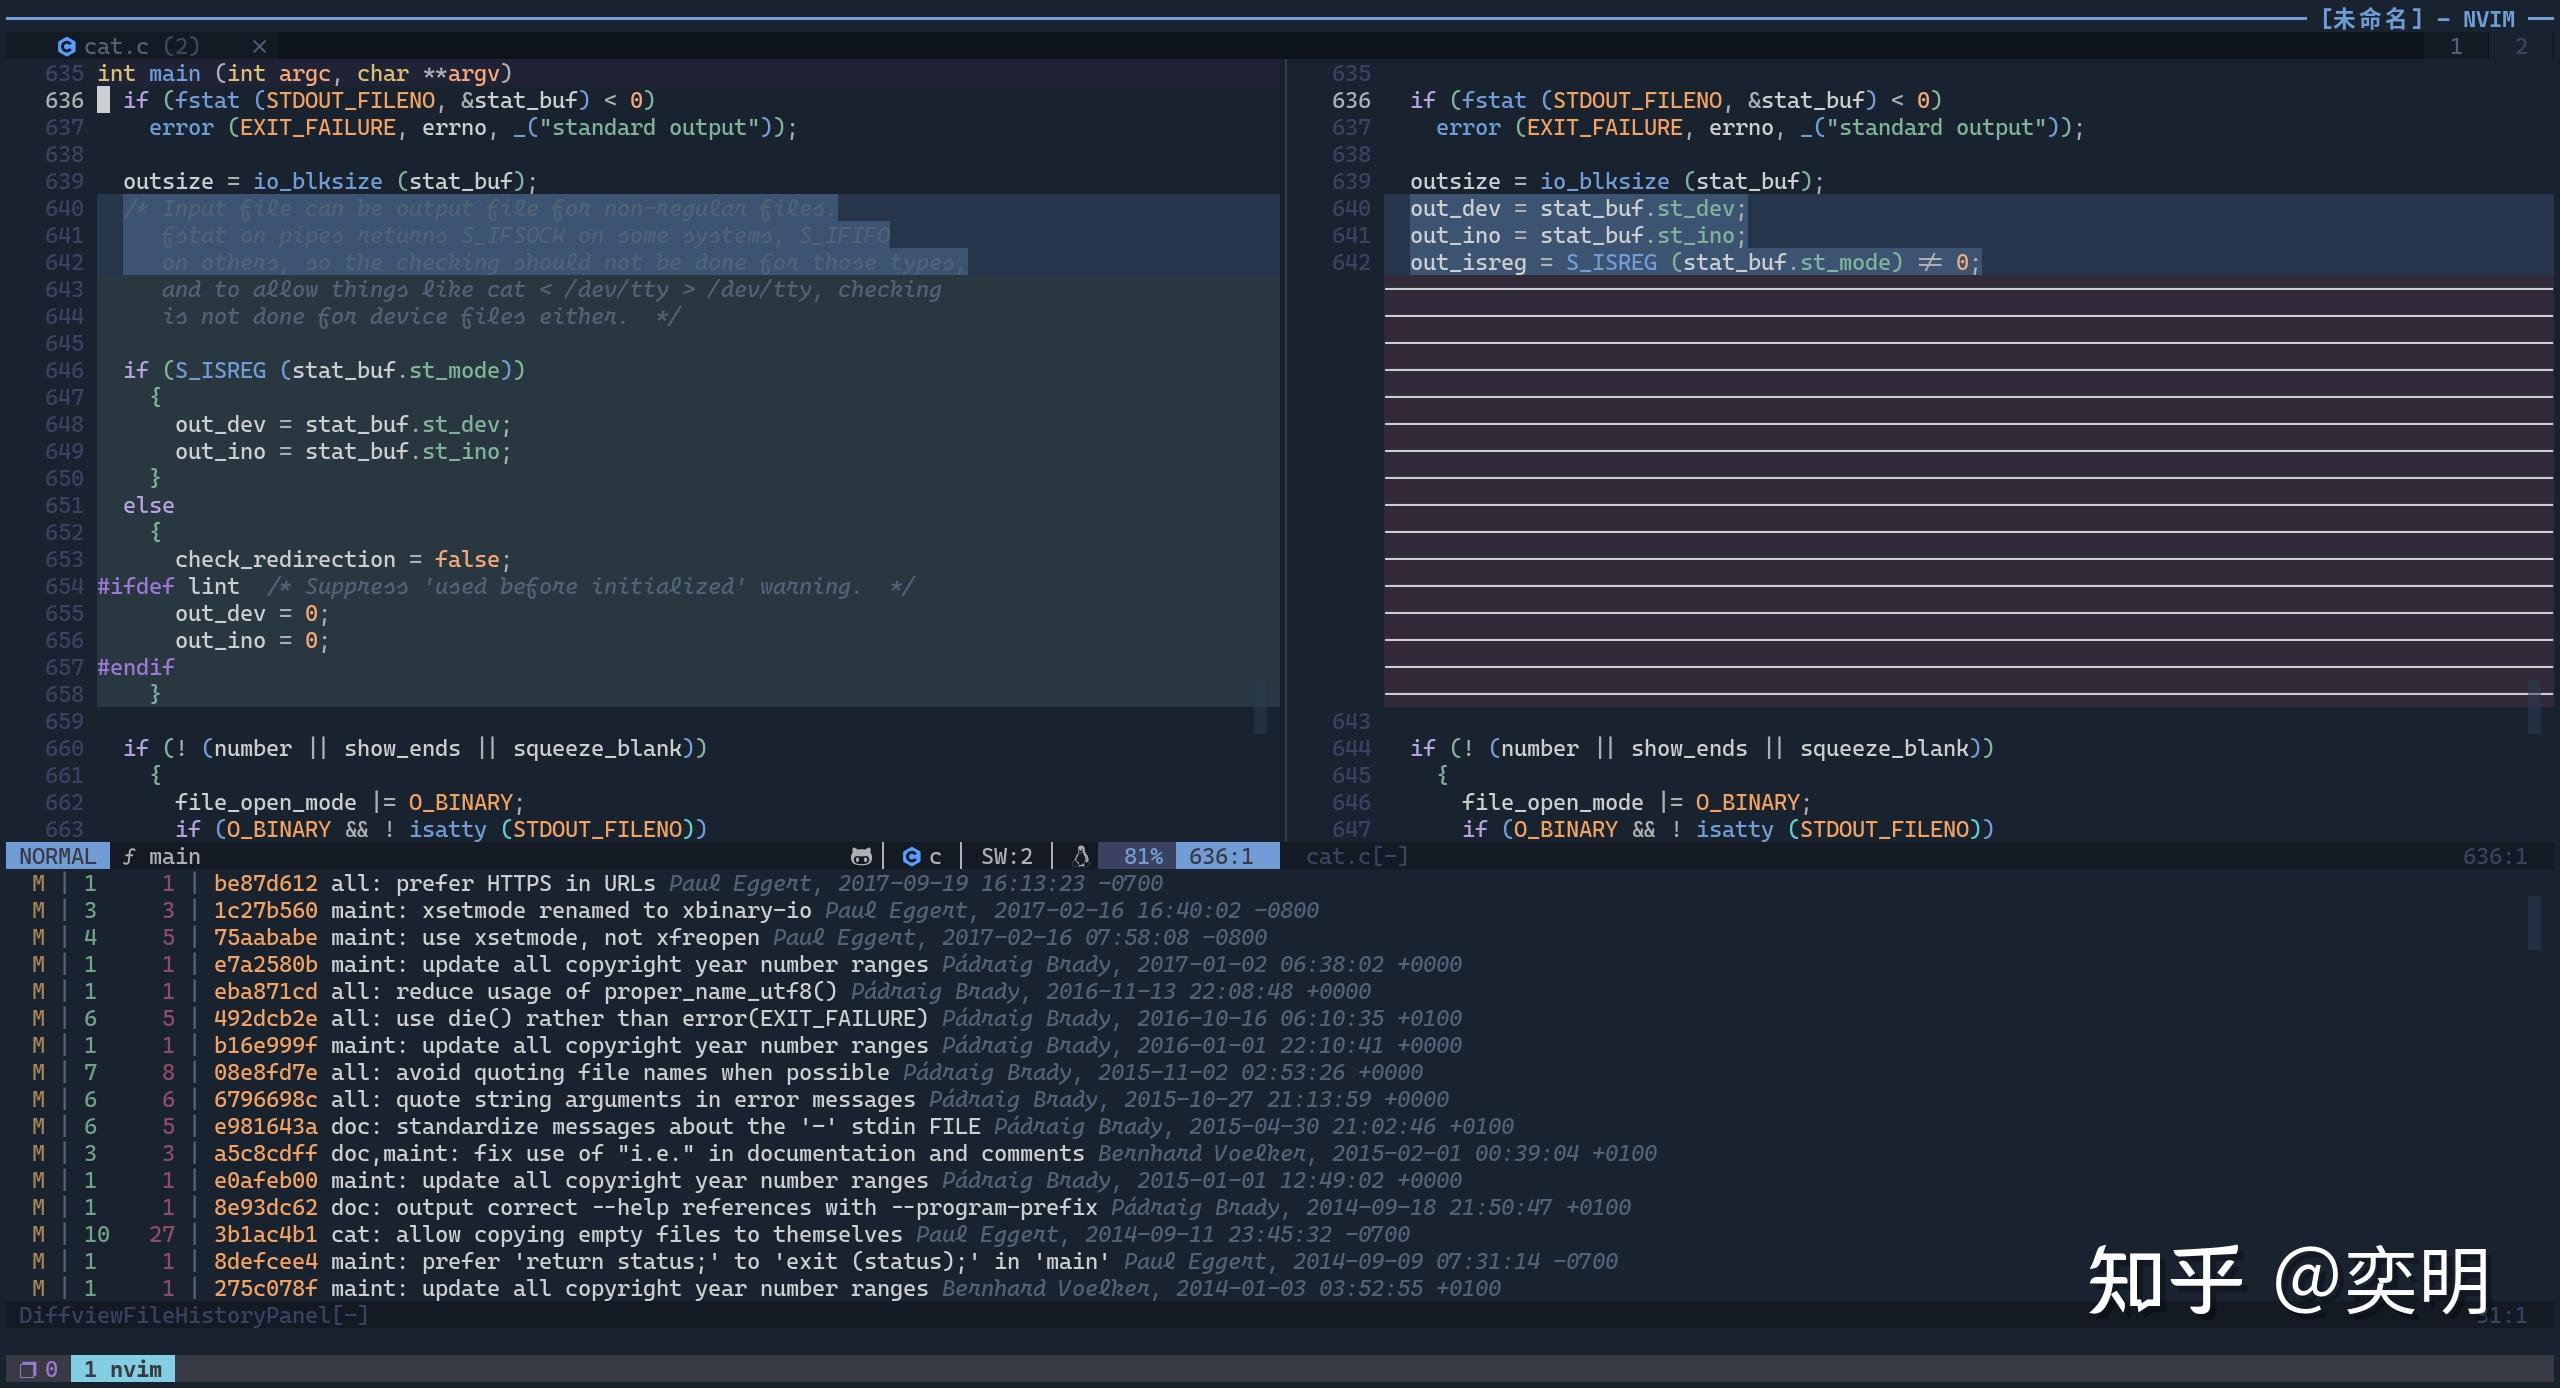Click the DiffviewFileHistoryPanel[-] status label
This screenshot has height=1388, width=2560.
(x=194, y=1316)
